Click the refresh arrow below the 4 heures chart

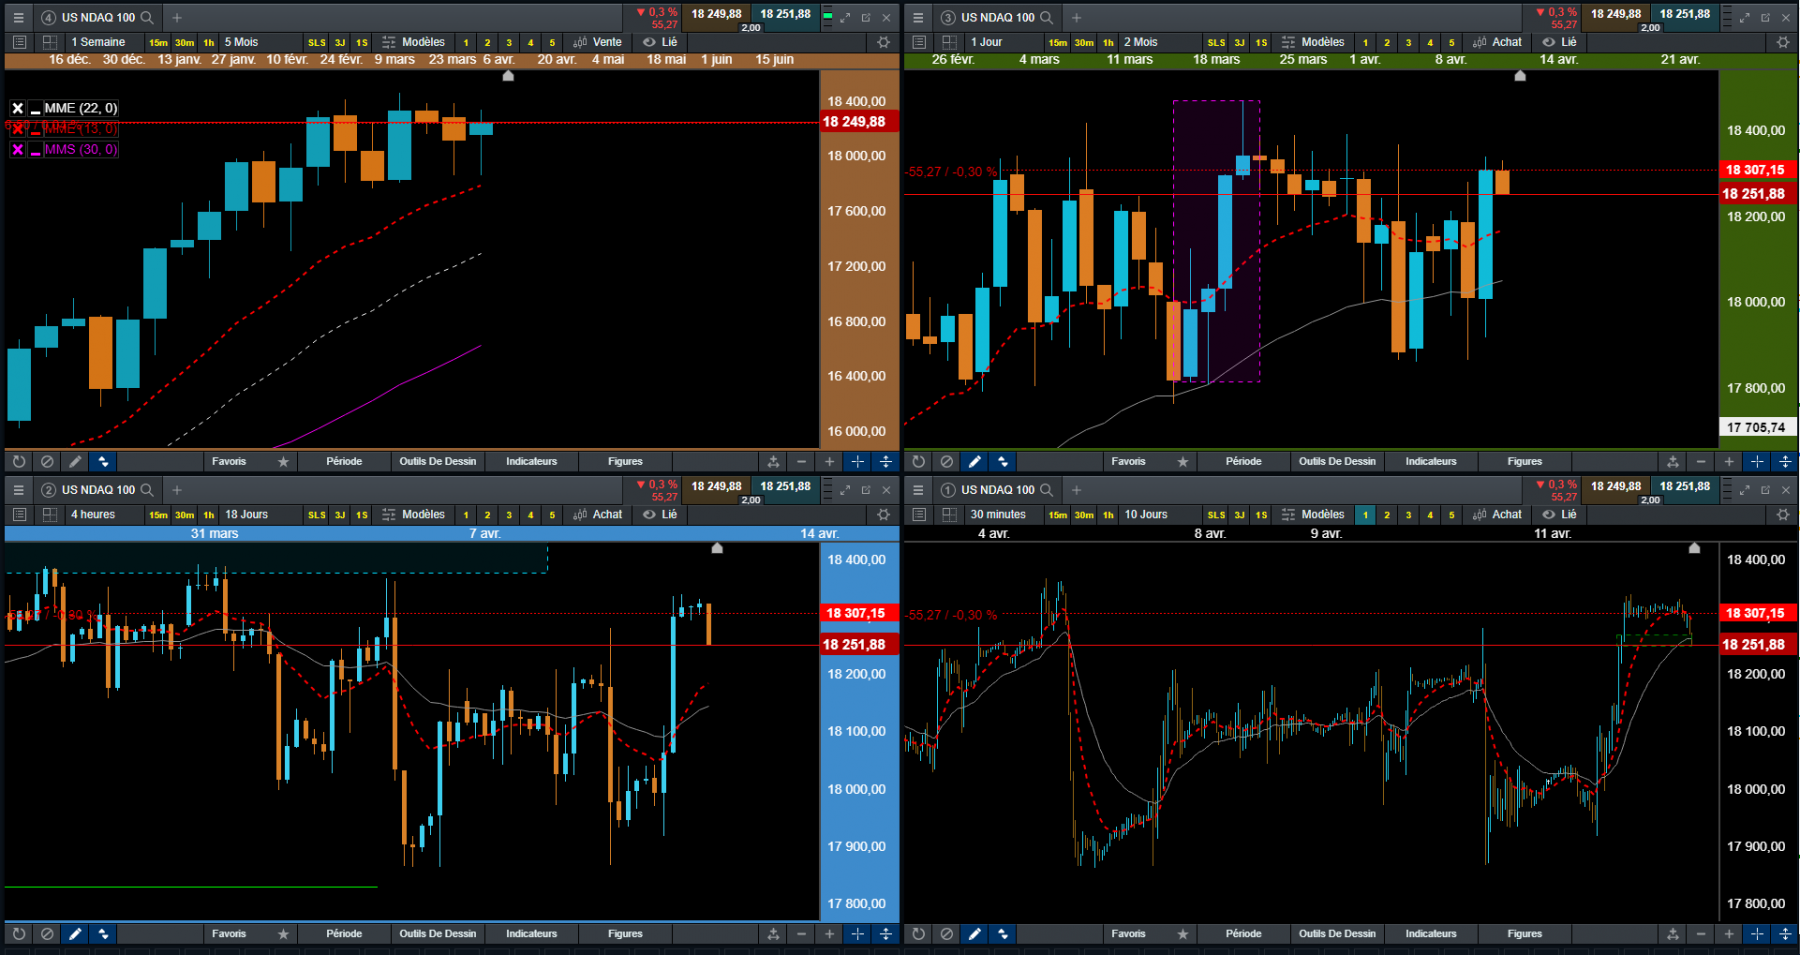(x=19, y=933)
